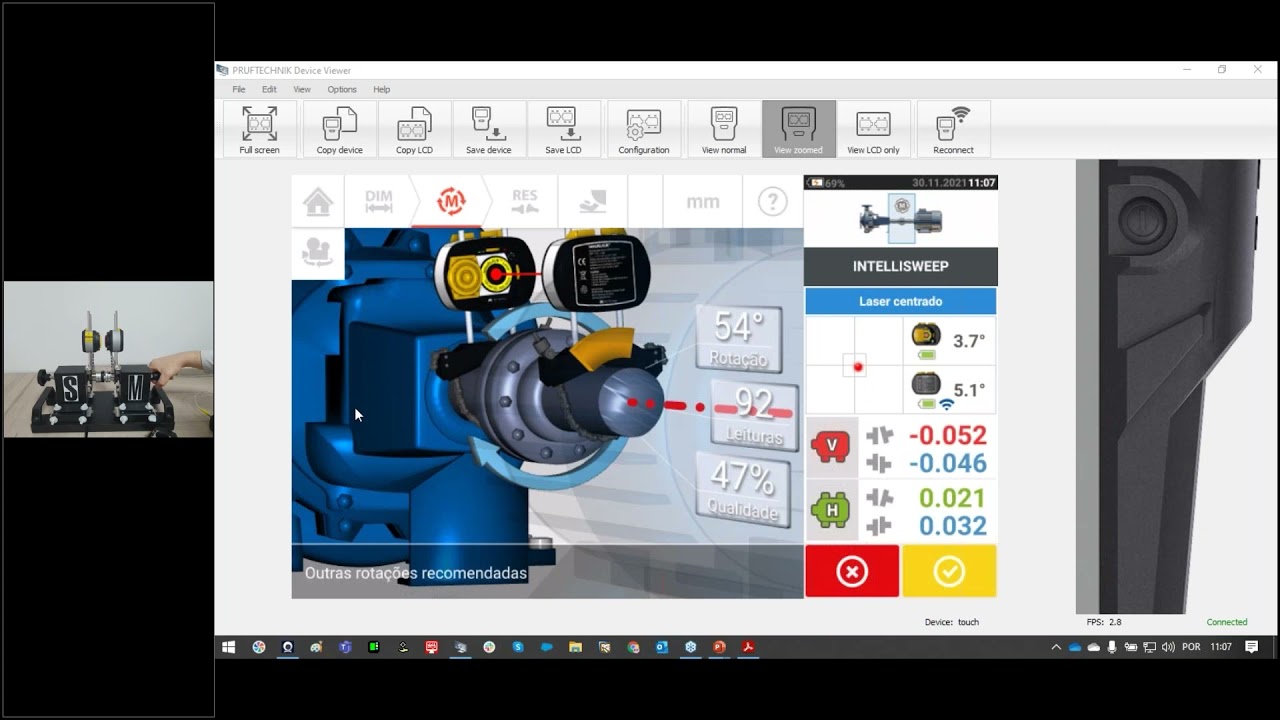Select the Measure (M) step icon
1280x720 pixels.
pyautogui.click(x=452, y=202)
